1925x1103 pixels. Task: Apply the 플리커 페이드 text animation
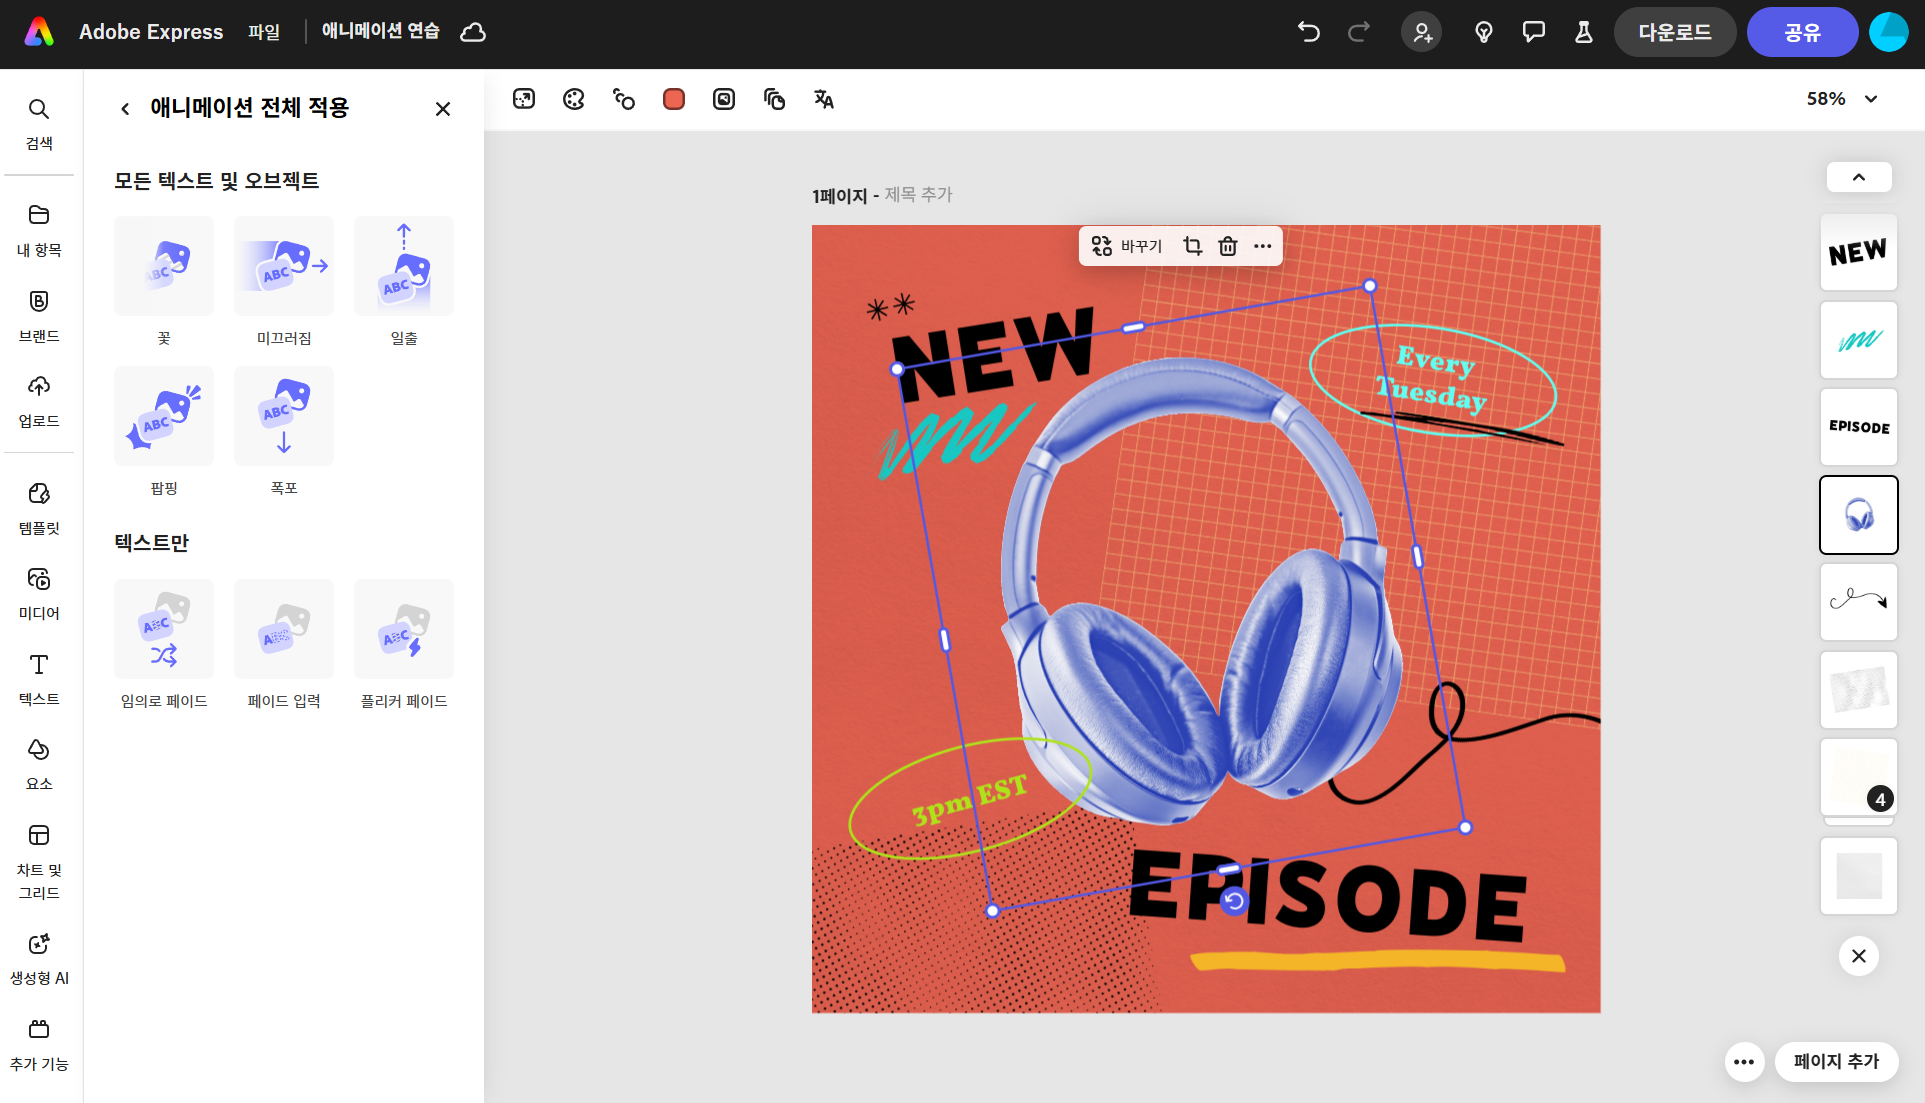pos(404,630)
